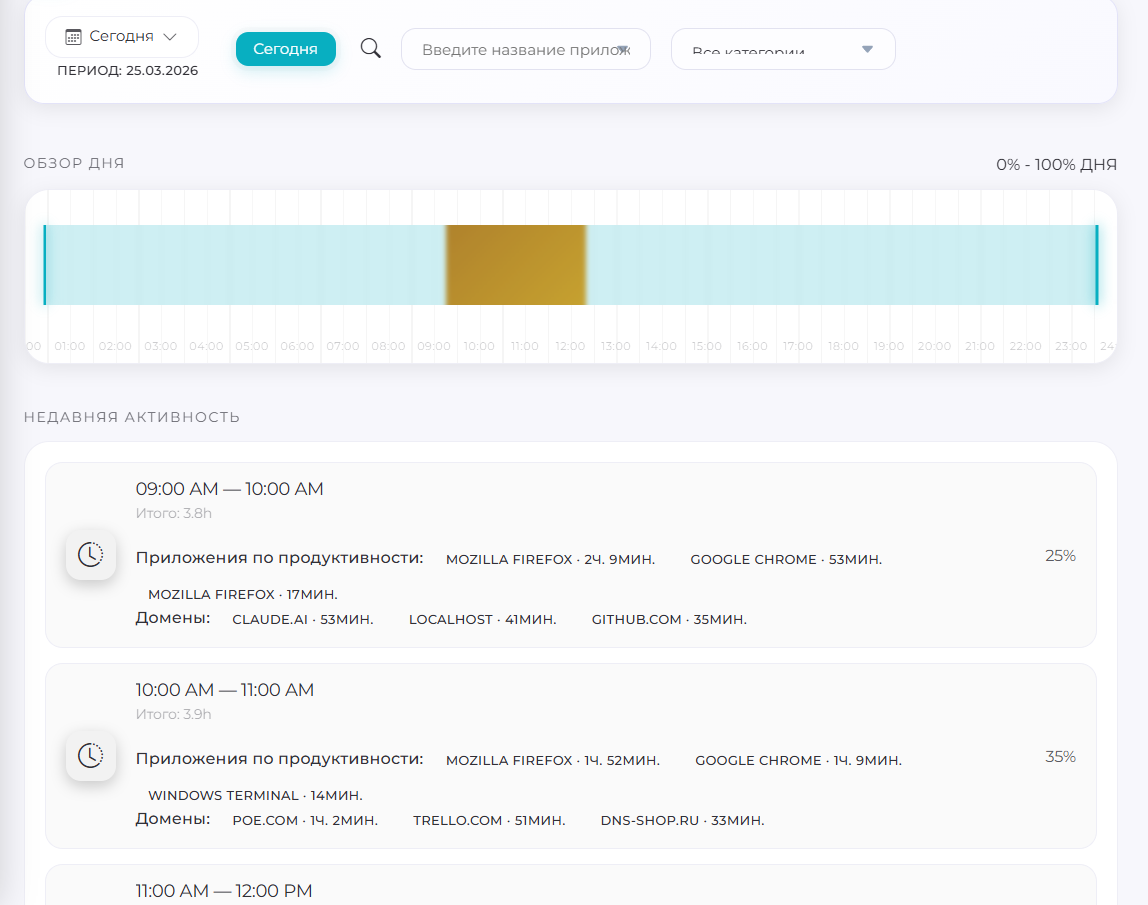Expand the application name suggestions arrow

pyautogui.click(x=623, y=49)
